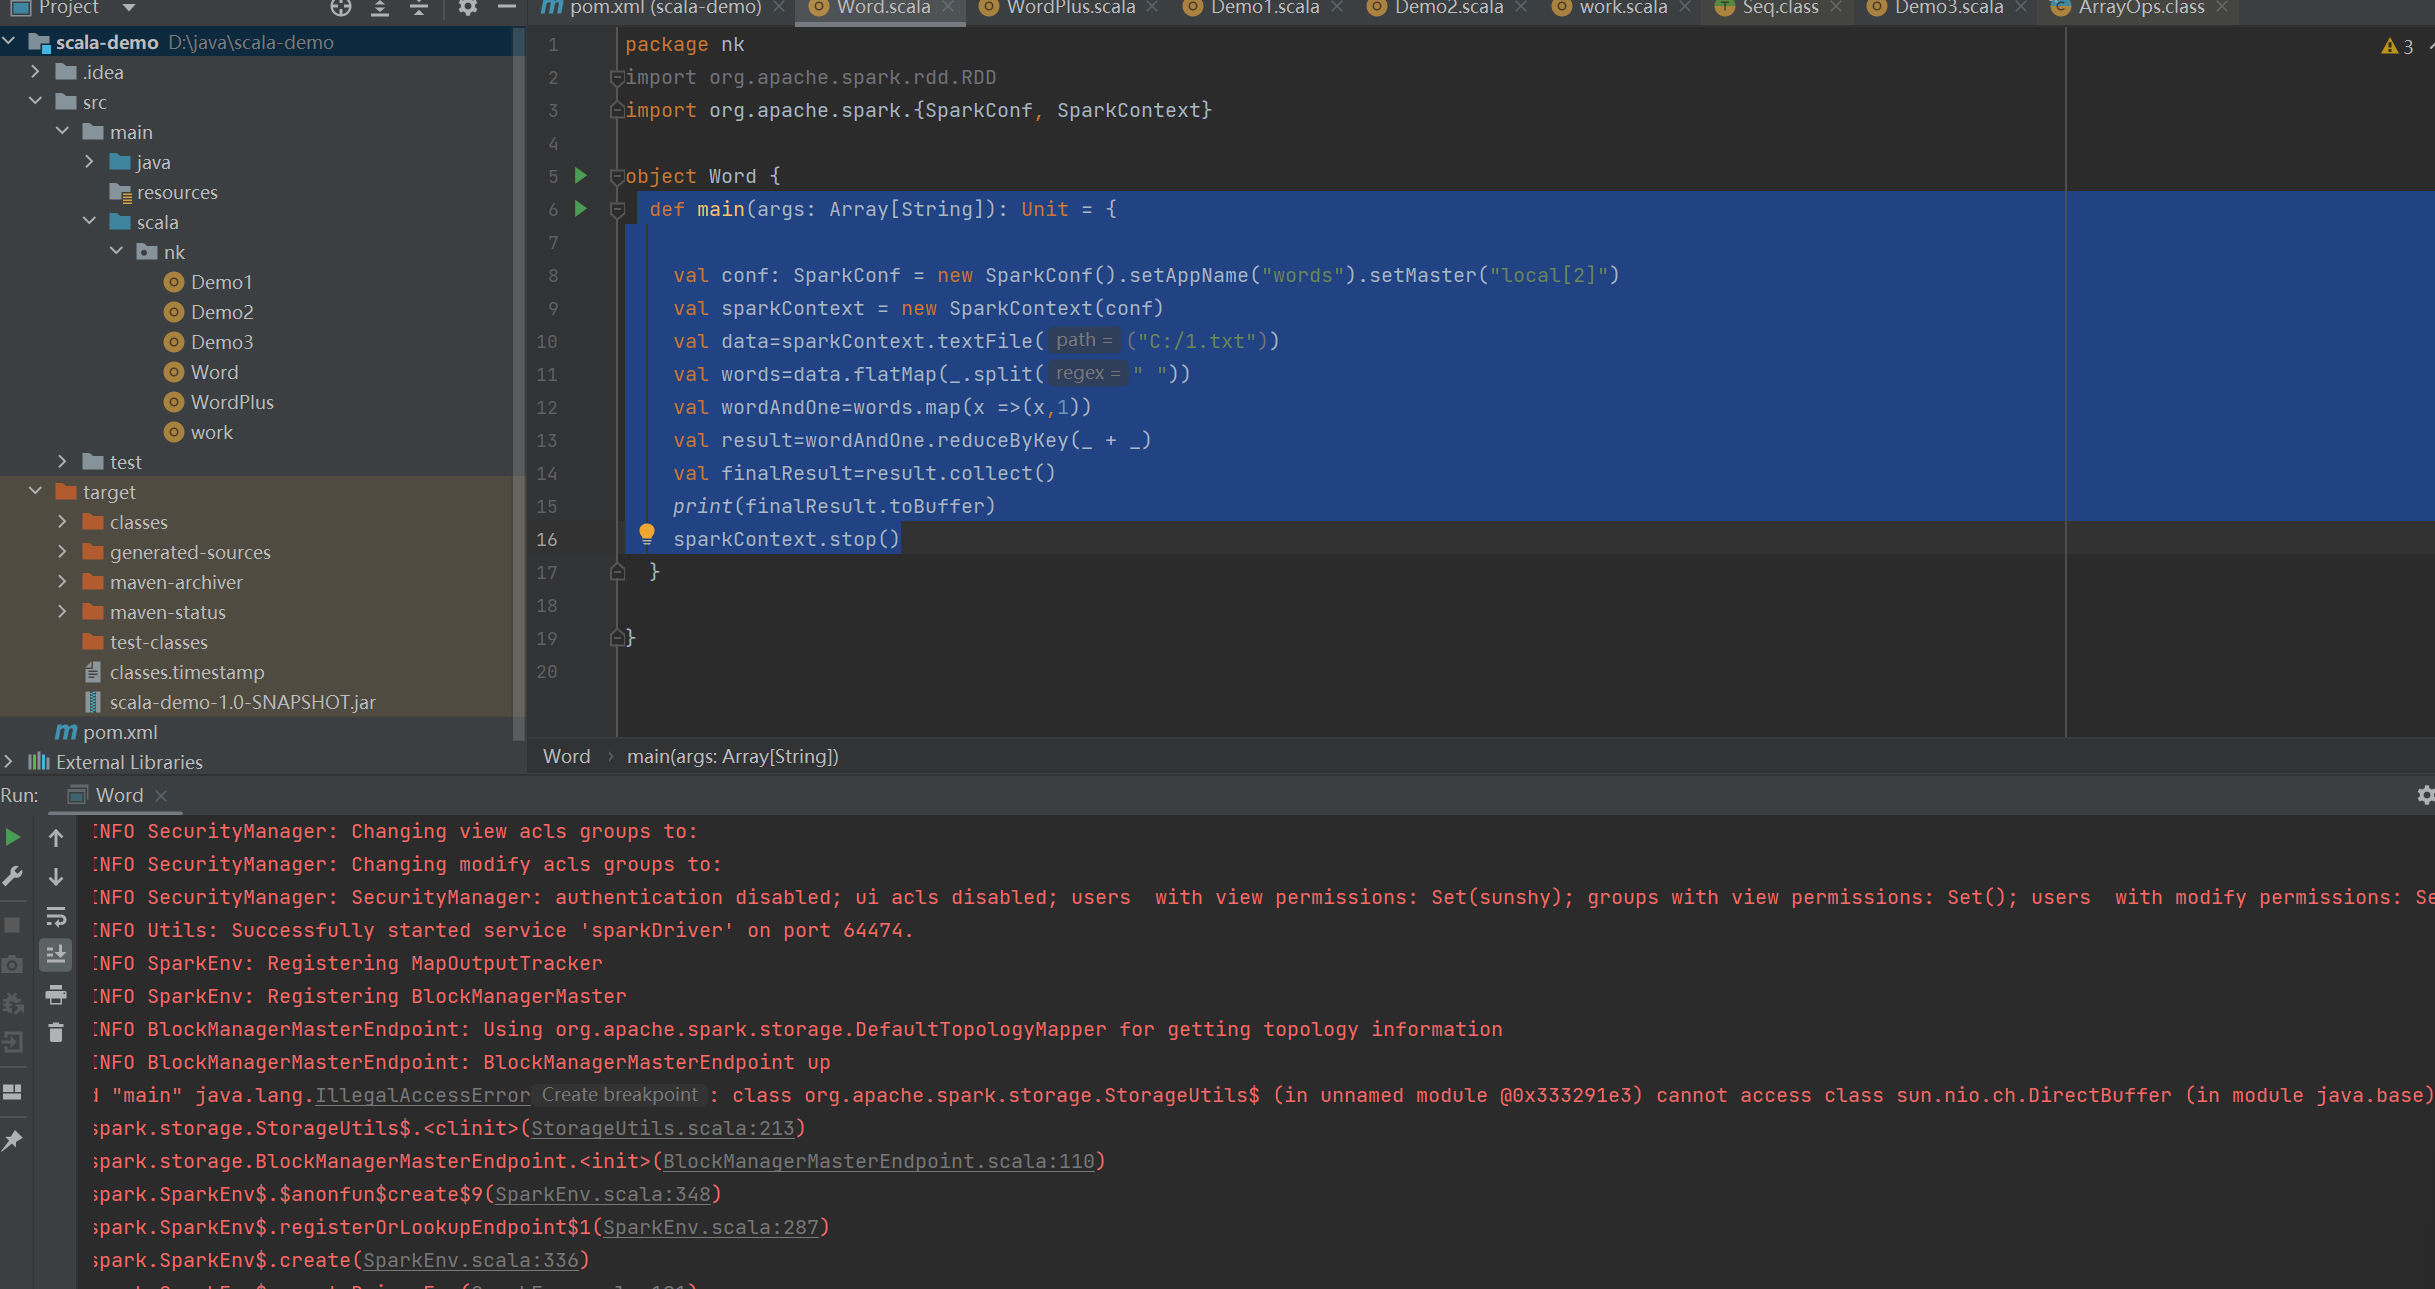Viewport: 2435px width, 1289px height.
Task: Click the wrench icon in Run panel
Action: (x=13, y=877)
